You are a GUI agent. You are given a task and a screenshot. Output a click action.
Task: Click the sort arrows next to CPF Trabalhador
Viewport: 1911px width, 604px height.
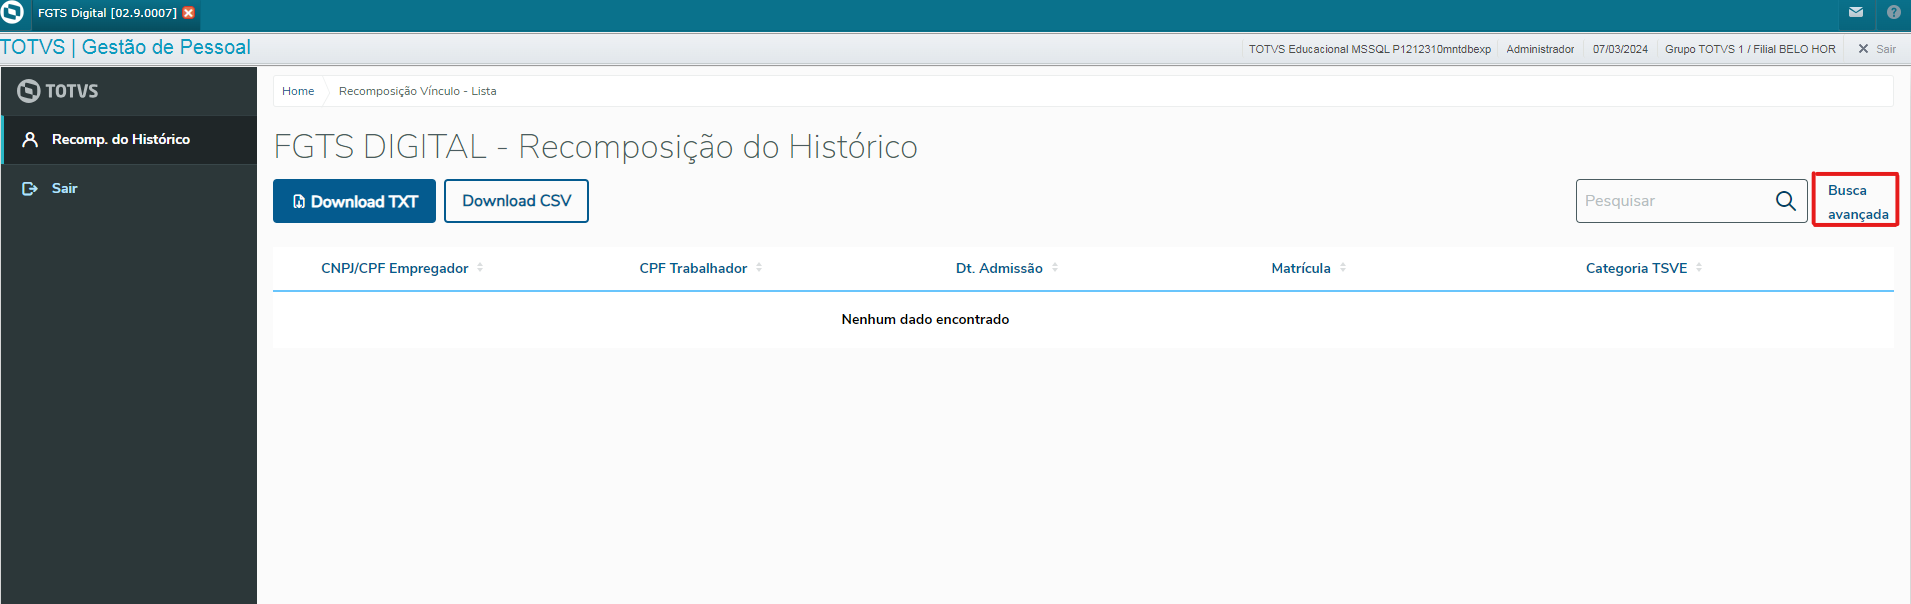click(x=759, y=268)
